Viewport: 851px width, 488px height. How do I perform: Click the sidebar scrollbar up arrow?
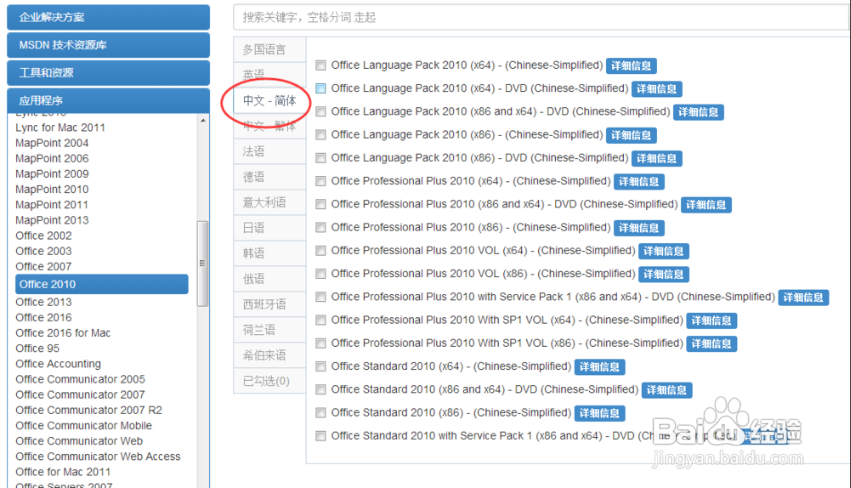pos(203,121)
